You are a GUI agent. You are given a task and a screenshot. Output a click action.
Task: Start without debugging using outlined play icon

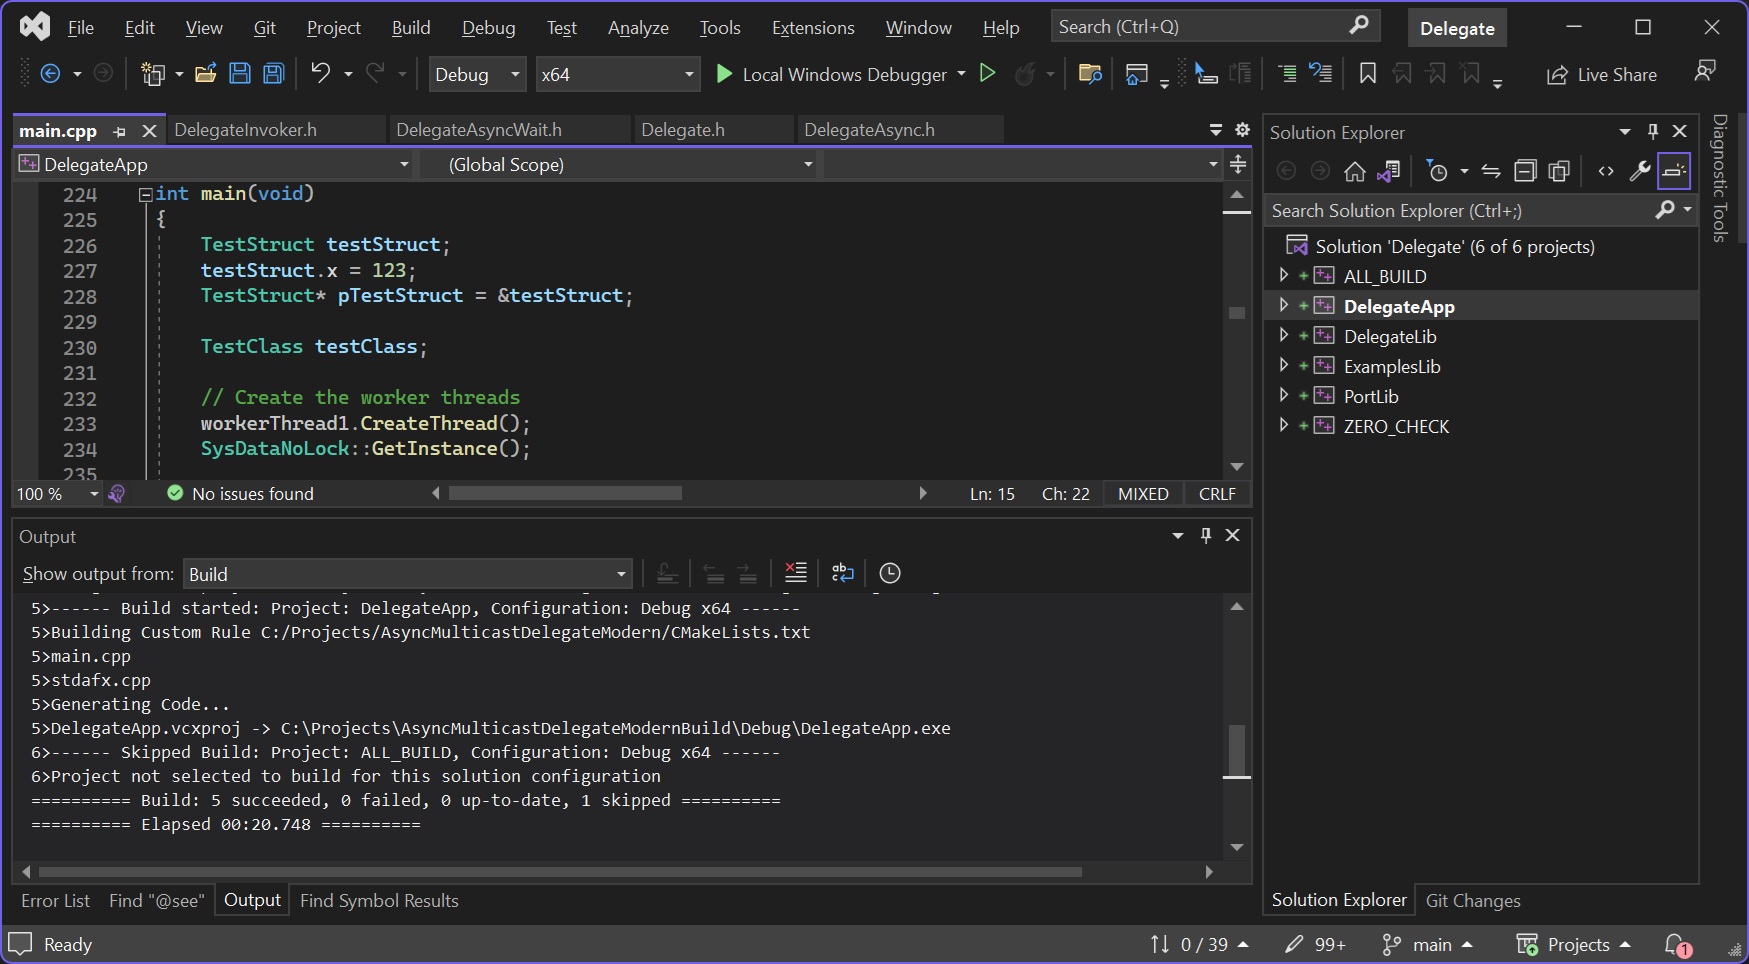(x=987, y=74)
